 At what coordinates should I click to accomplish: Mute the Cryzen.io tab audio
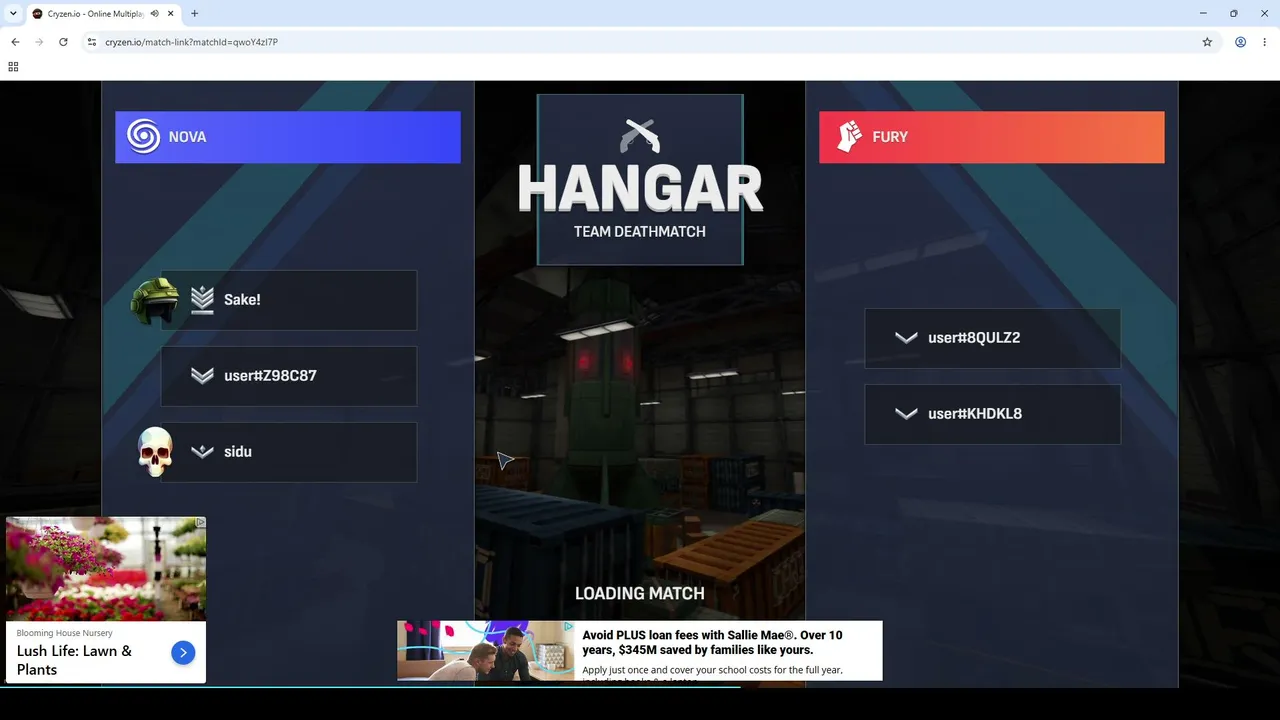click(x=155, y=14)
